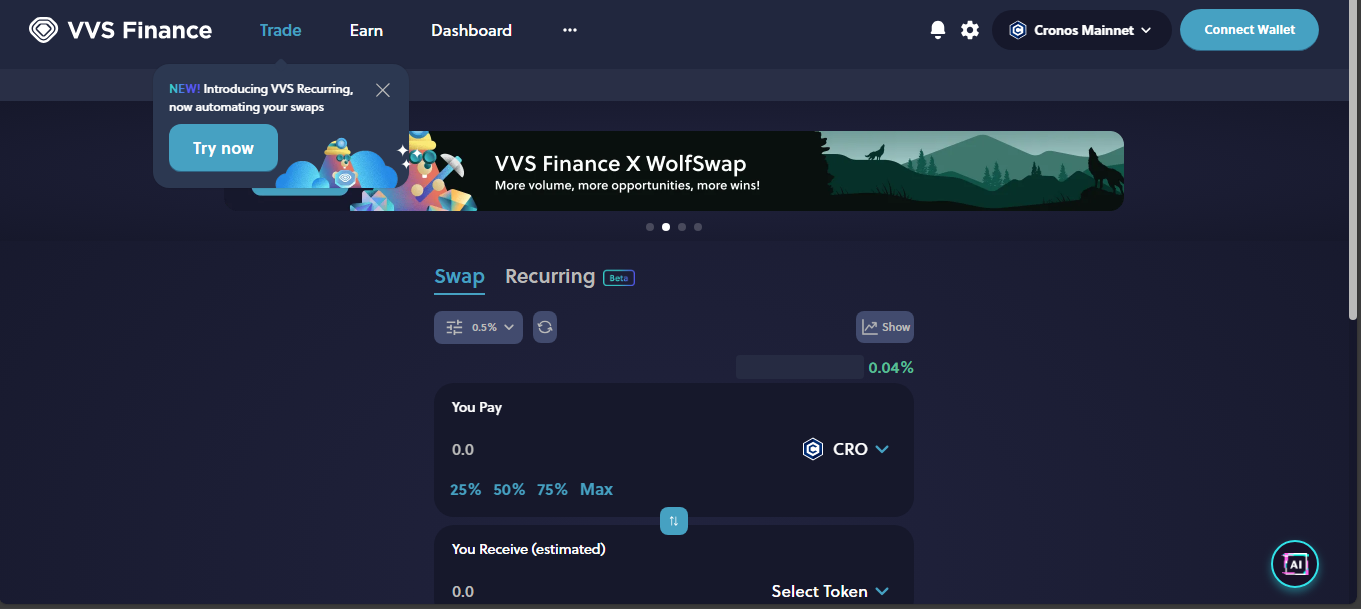Go to second banner carousel dot

(666, 227)
